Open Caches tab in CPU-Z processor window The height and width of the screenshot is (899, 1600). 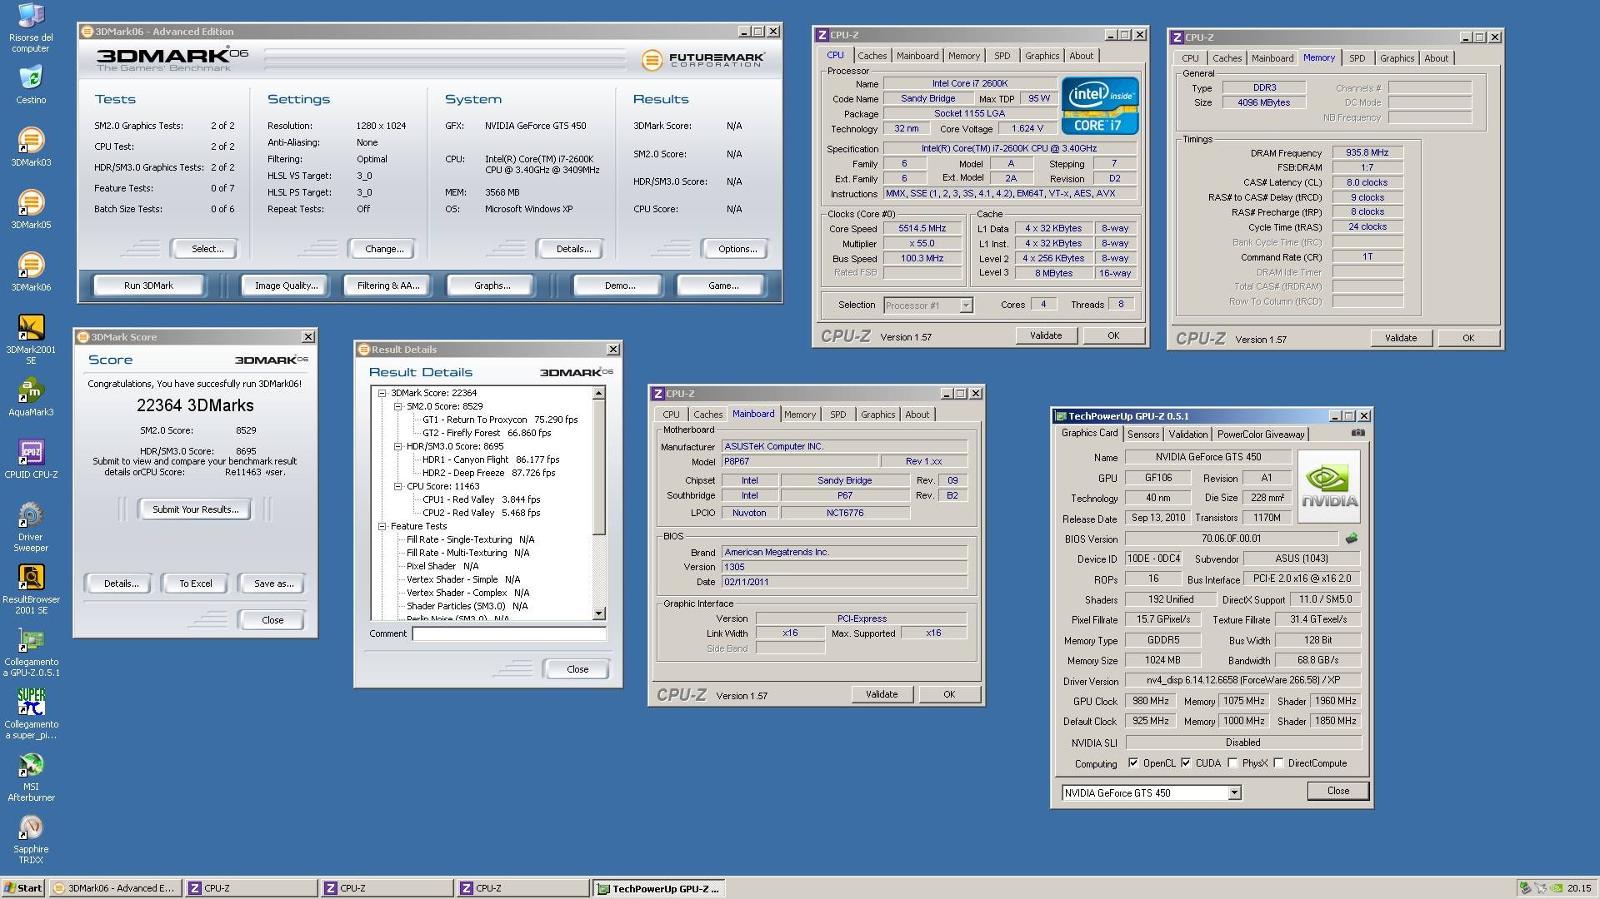pyautogui.click(x=871, y=56)
